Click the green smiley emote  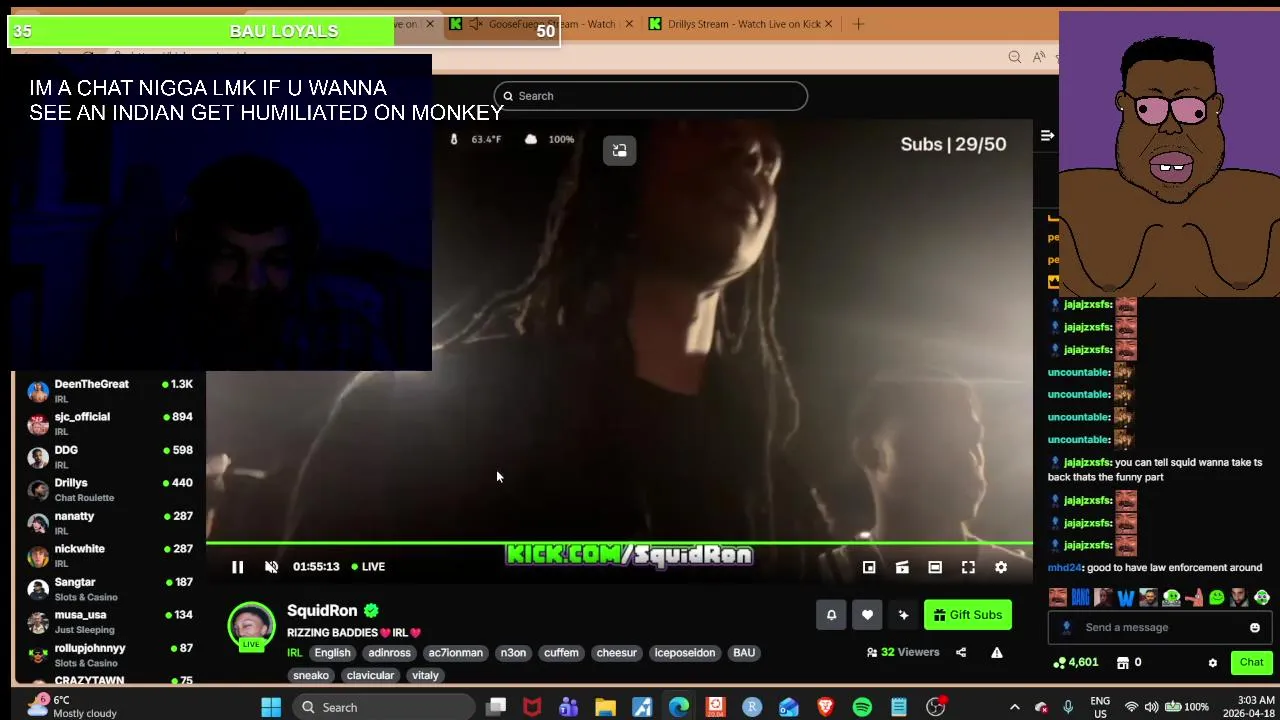(x=1216, y=598)
